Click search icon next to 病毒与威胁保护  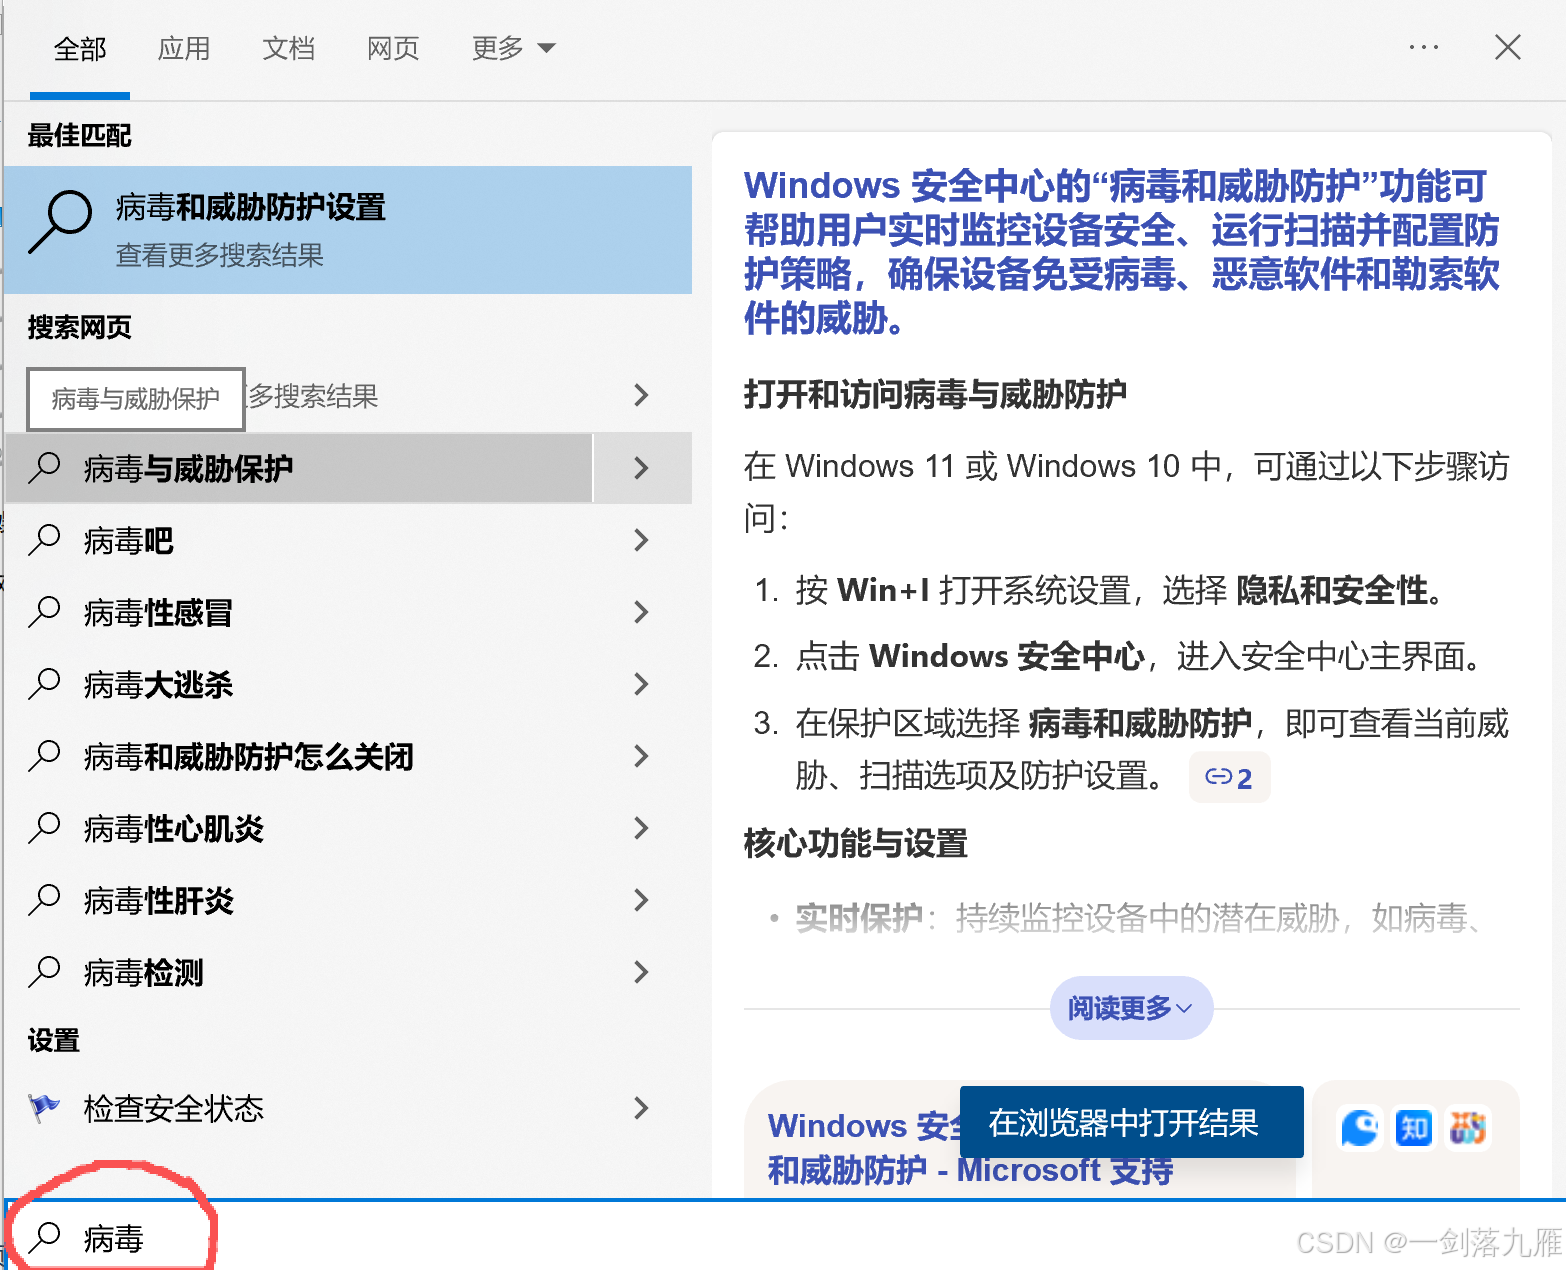coord(44,468)
